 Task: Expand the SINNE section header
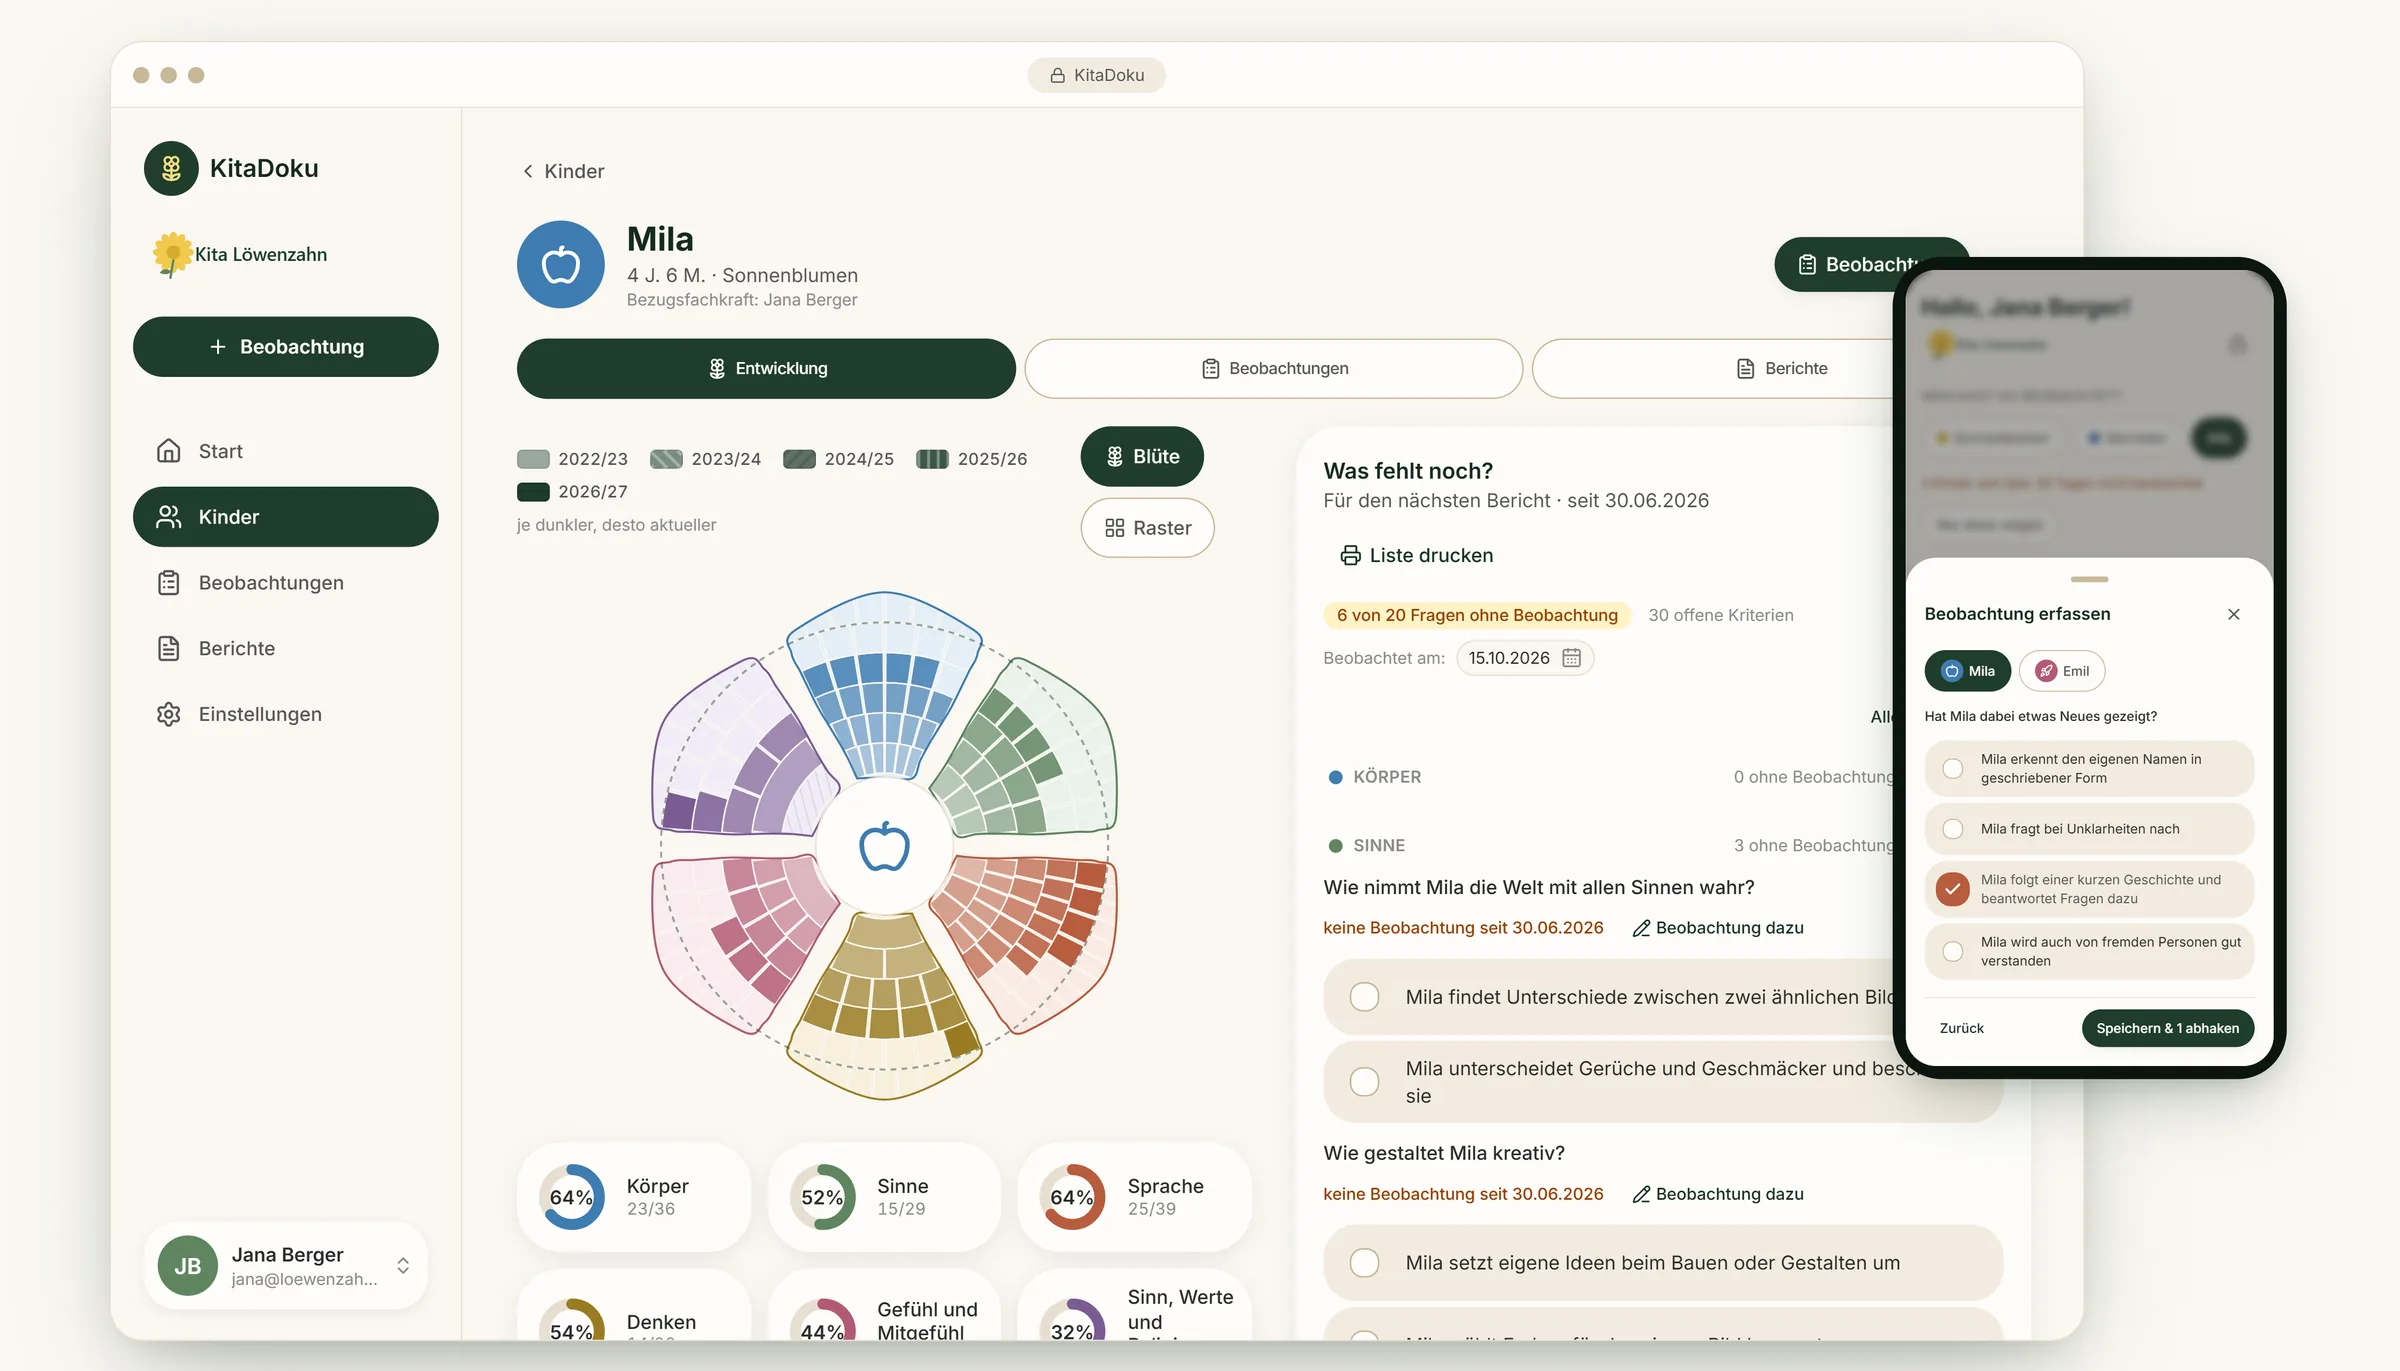pos(1610,846)
